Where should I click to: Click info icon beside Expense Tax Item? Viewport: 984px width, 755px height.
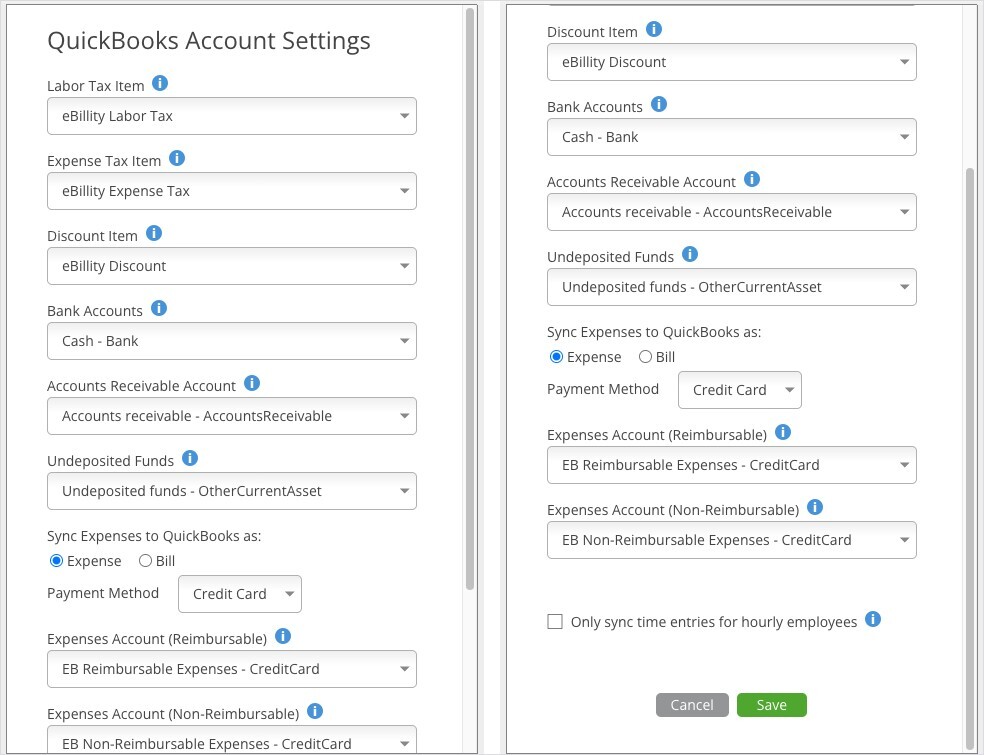pyautogui.click(x=177, y=158)
